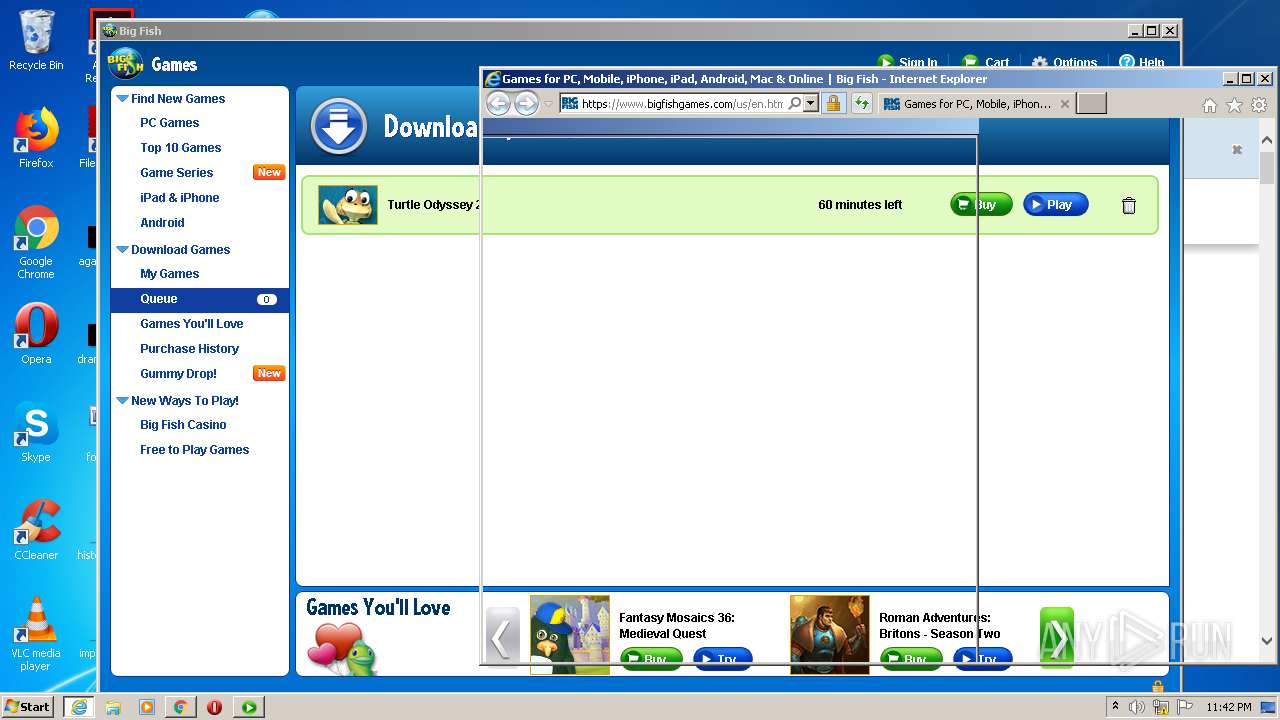Launch Firefox from the desktop
The height and width of the screenshot is (720, 1280).
[36, 138]
